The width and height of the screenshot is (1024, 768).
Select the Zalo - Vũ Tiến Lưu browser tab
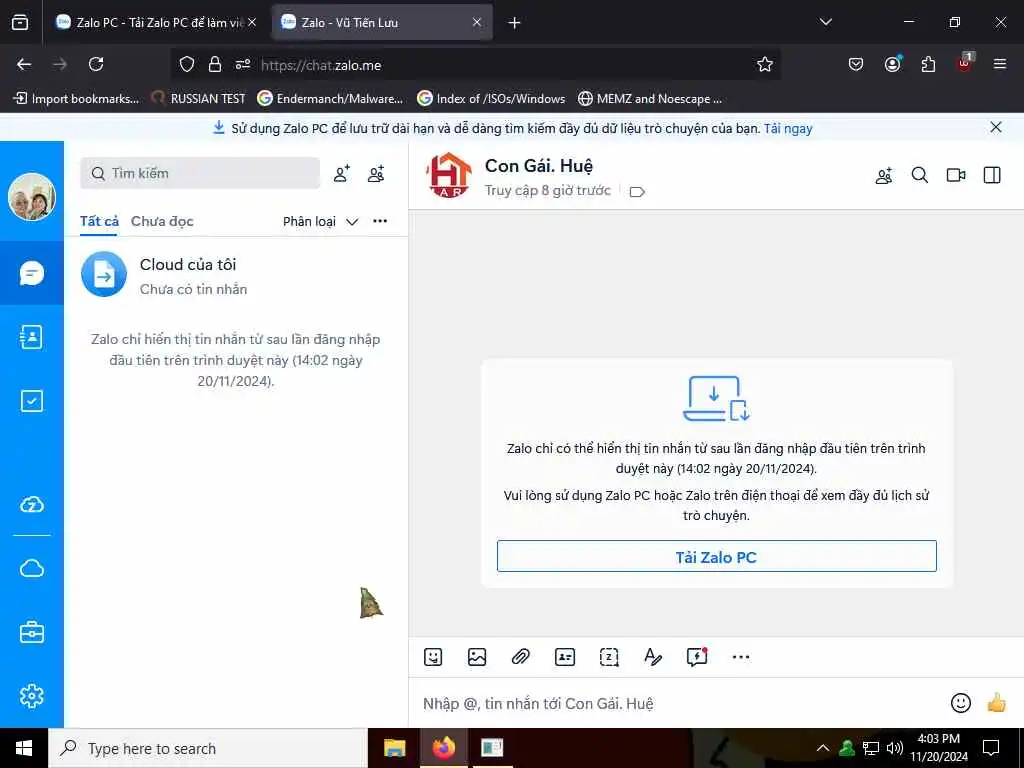pyautogui.click(x=381, y=23)
